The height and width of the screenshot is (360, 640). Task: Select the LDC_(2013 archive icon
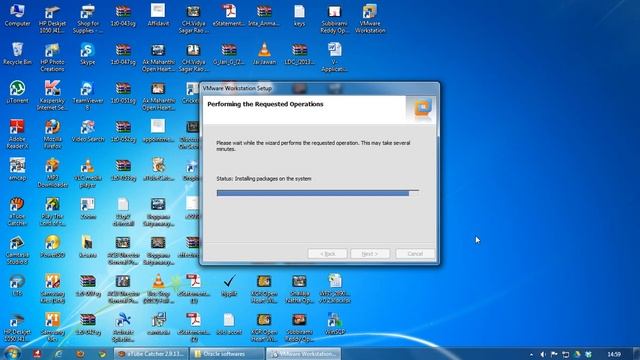[299, 54]
